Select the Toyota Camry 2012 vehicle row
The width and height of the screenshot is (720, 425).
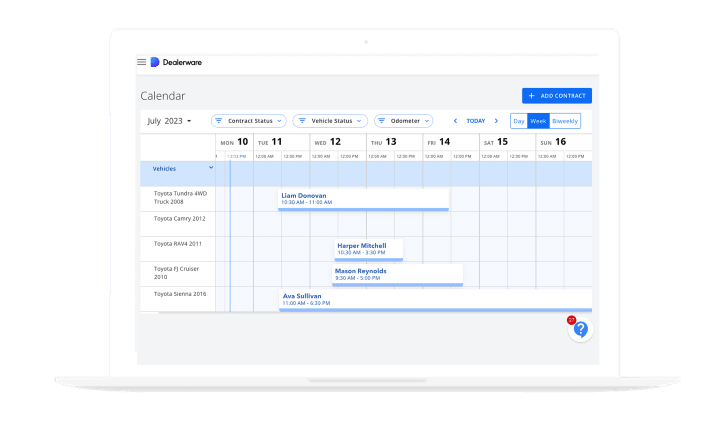coord(179,218)
